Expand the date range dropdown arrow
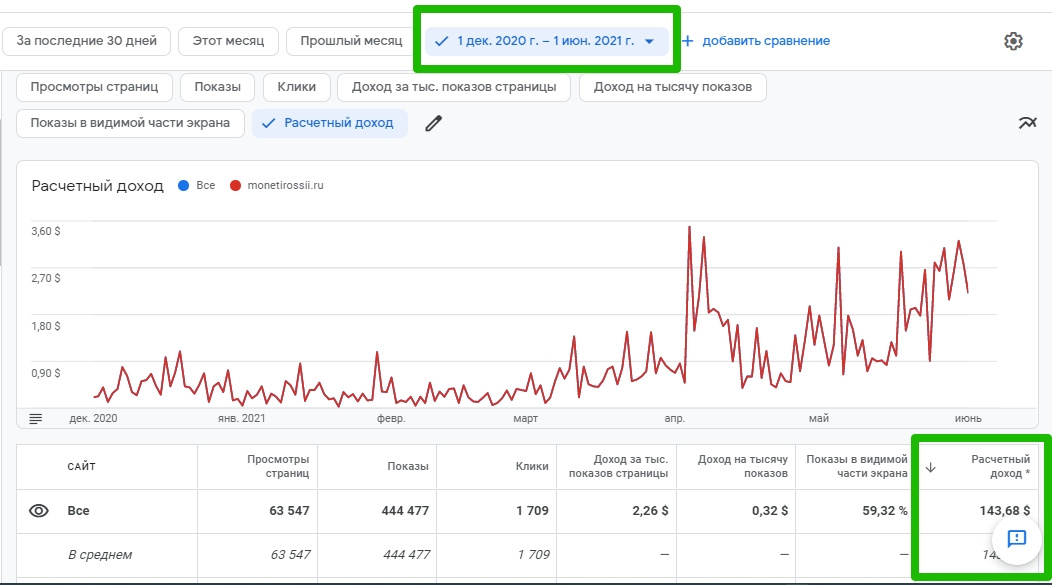The width and height of the screenshot is (1052, 585). click(649, 41)
